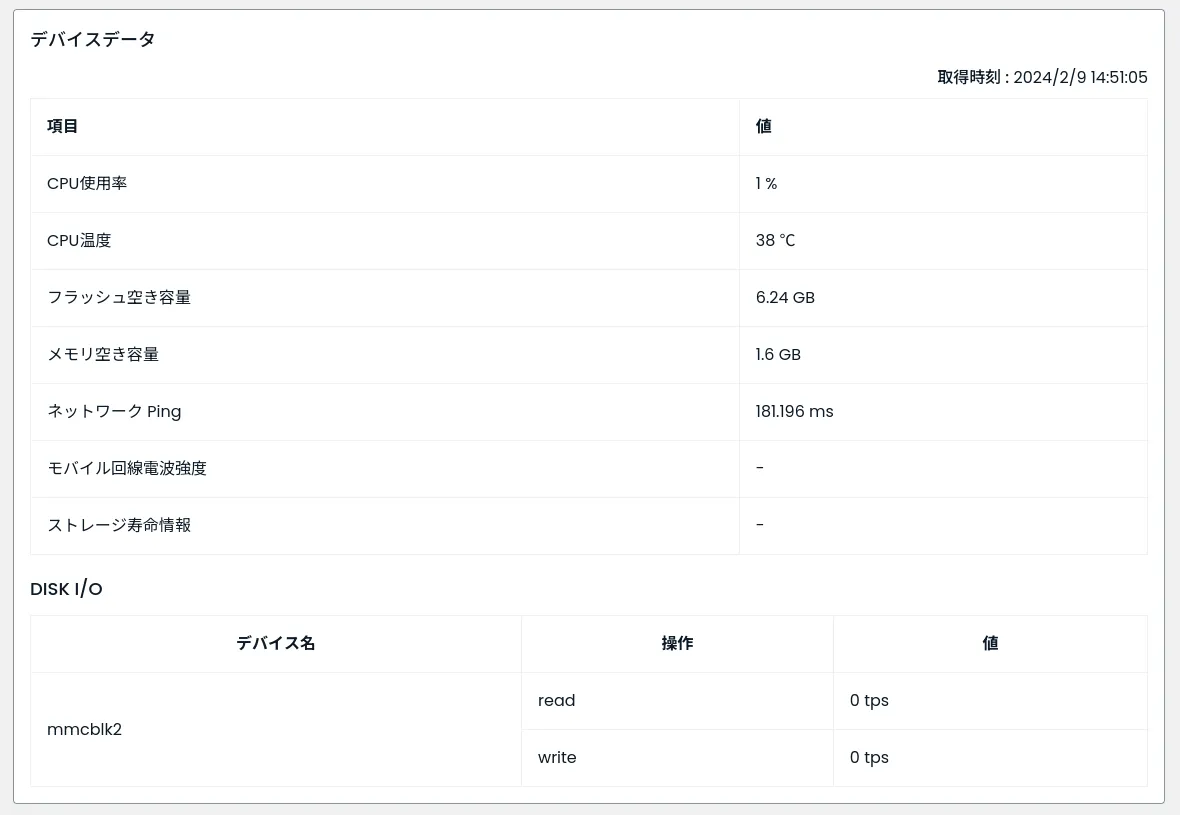
Task: Select the 1 % CPU usage value
Action: click(766, 183)
